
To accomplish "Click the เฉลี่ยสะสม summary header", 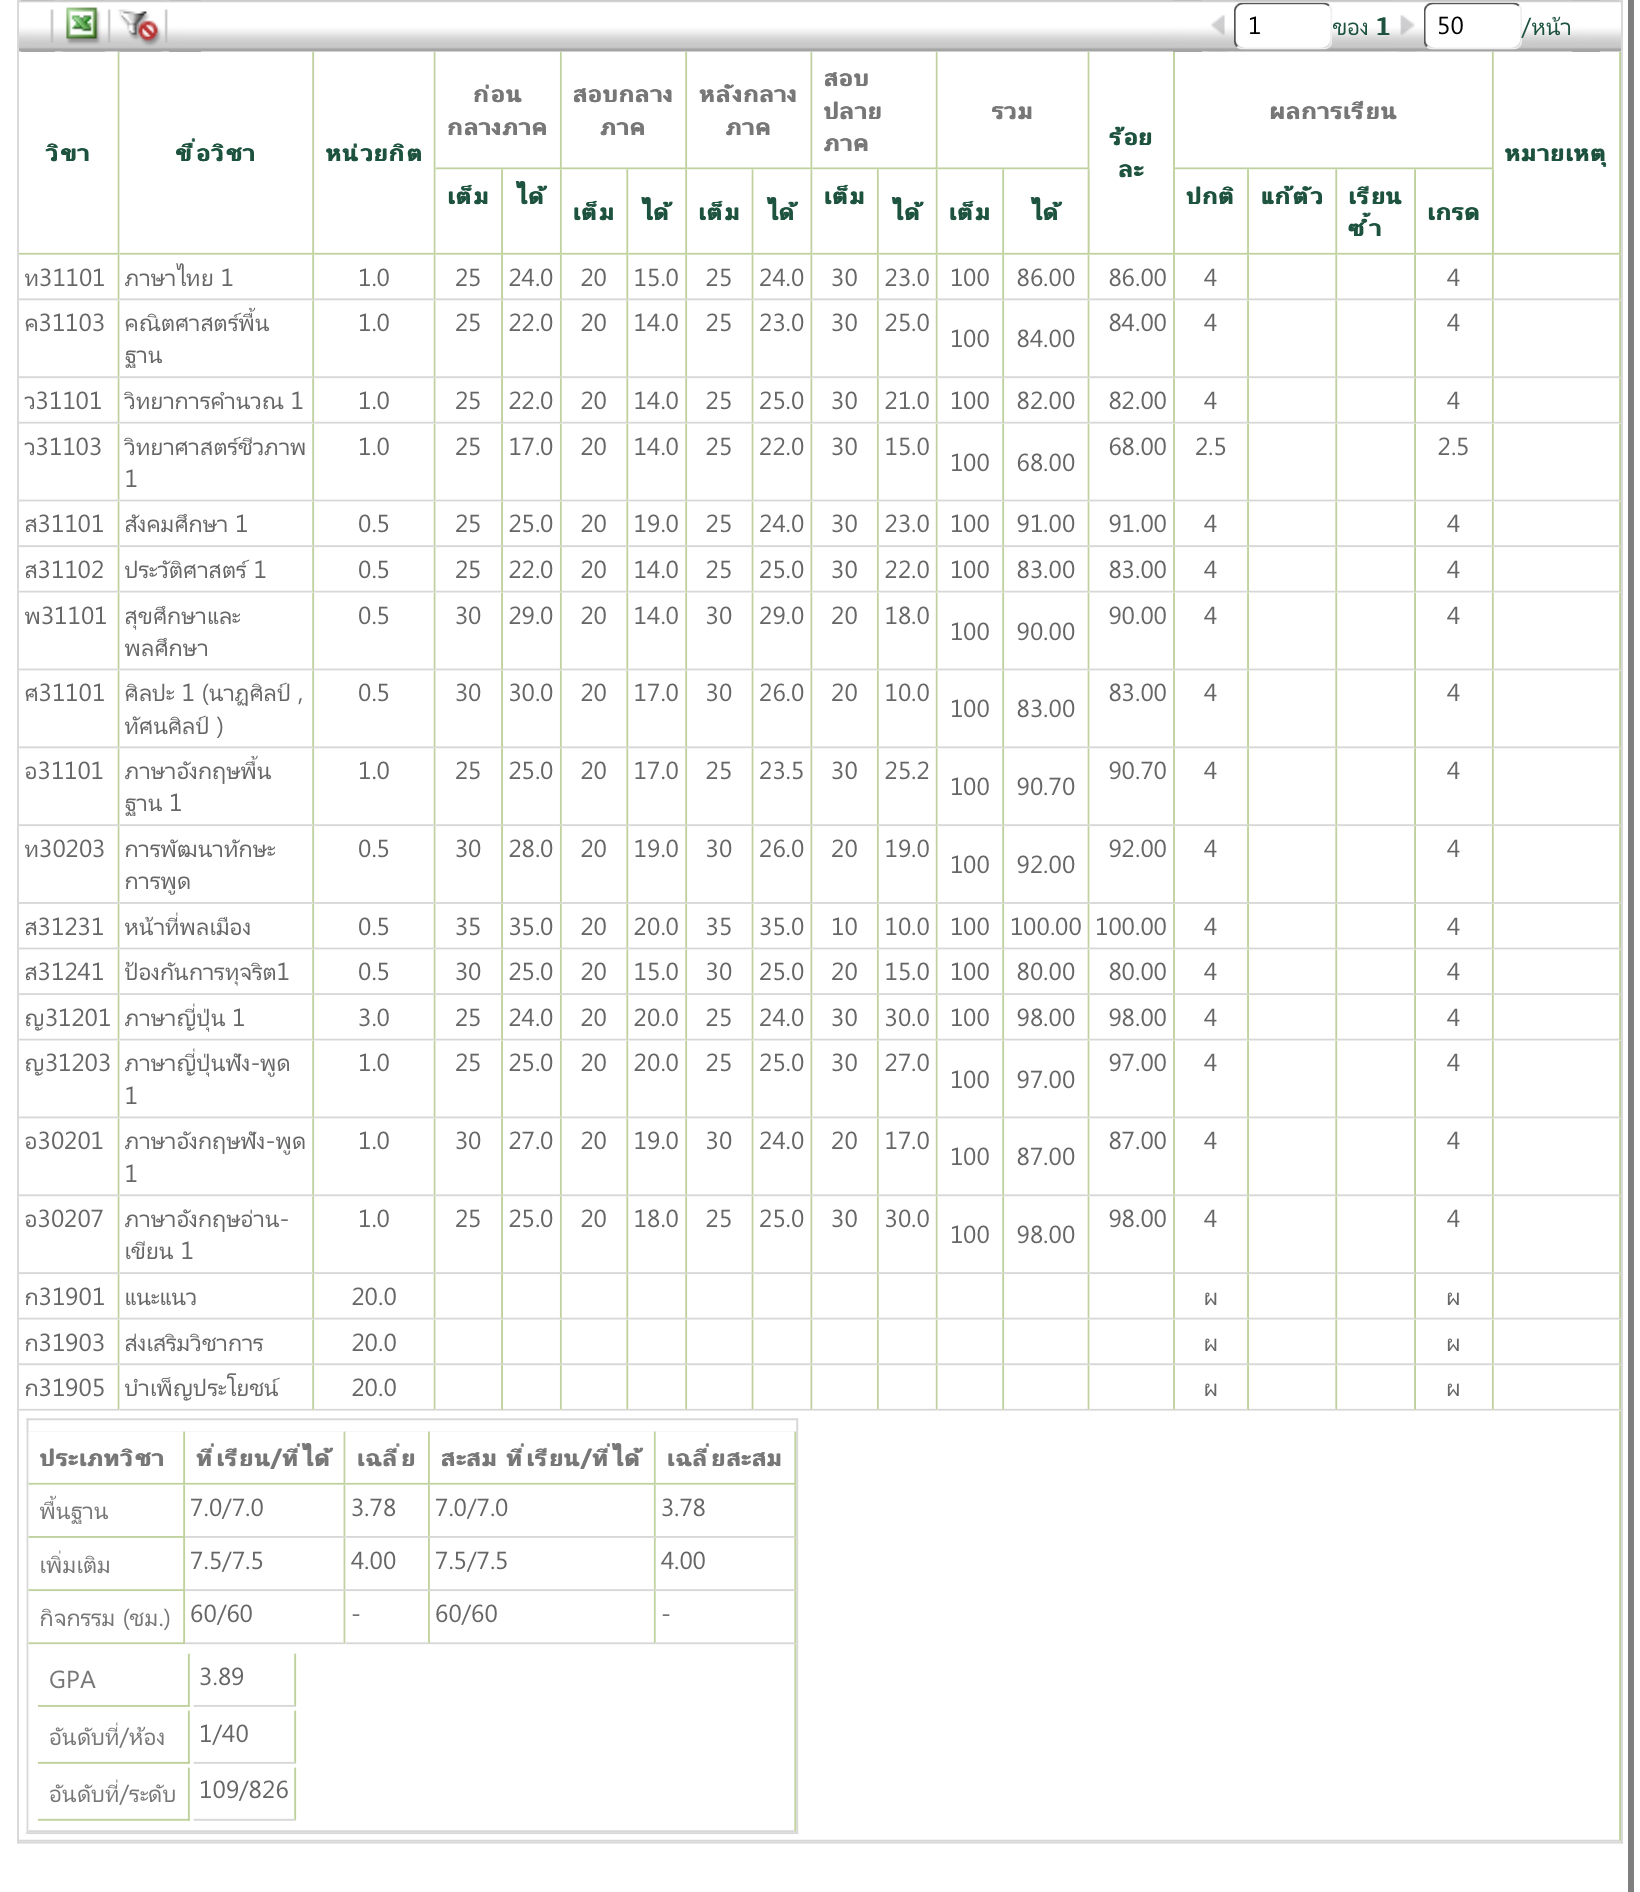I will 724,1457.
